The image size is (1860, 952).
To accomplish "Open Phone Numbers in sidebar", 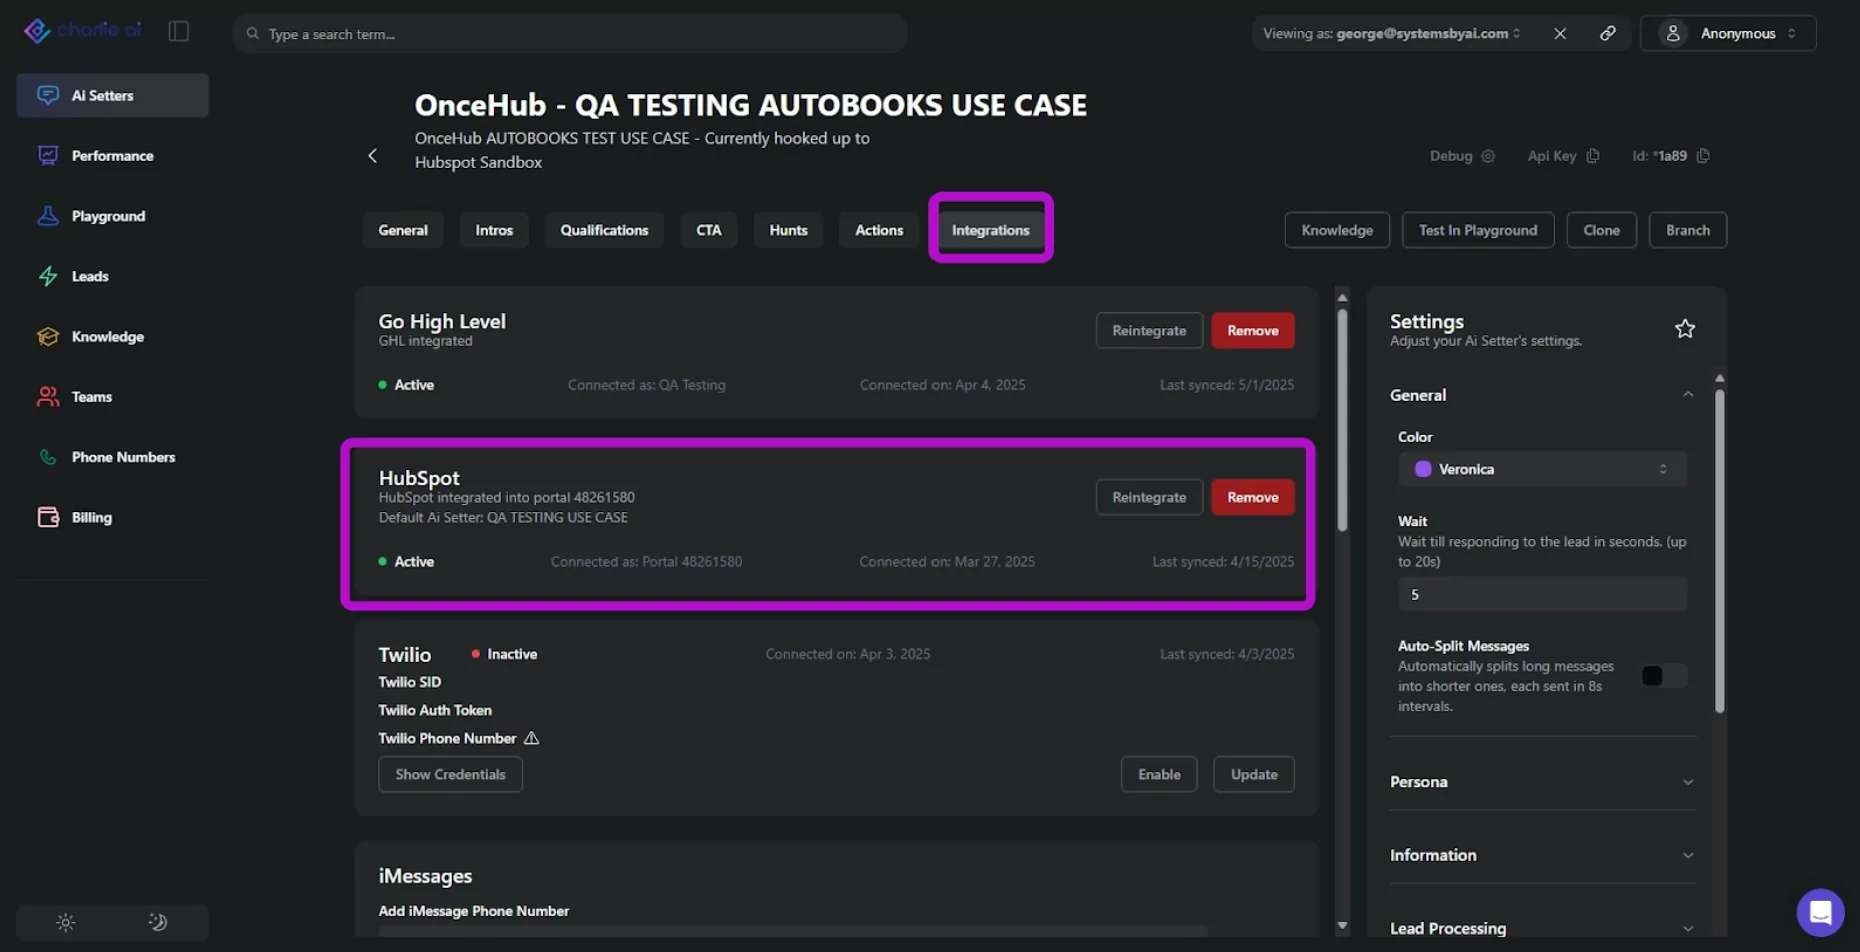I will click(112, 457).
